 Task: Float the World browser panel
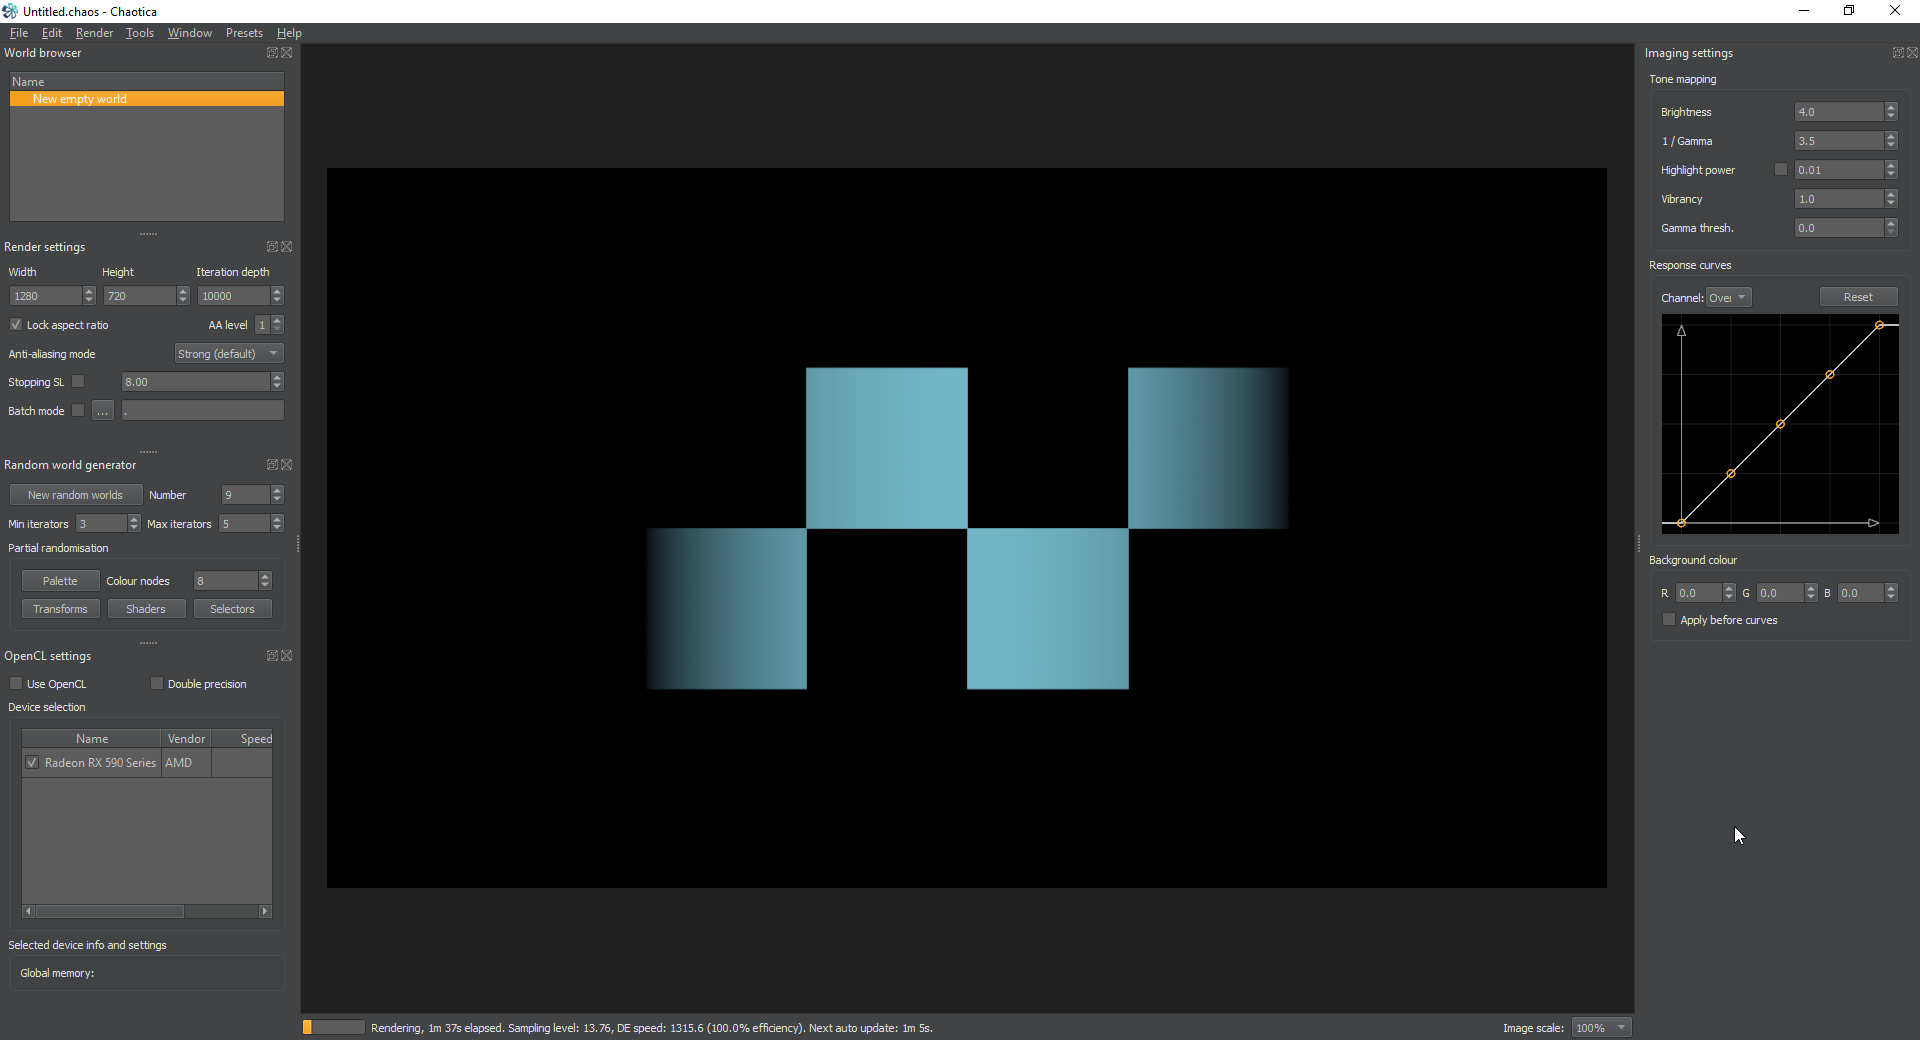coord(272,53)
